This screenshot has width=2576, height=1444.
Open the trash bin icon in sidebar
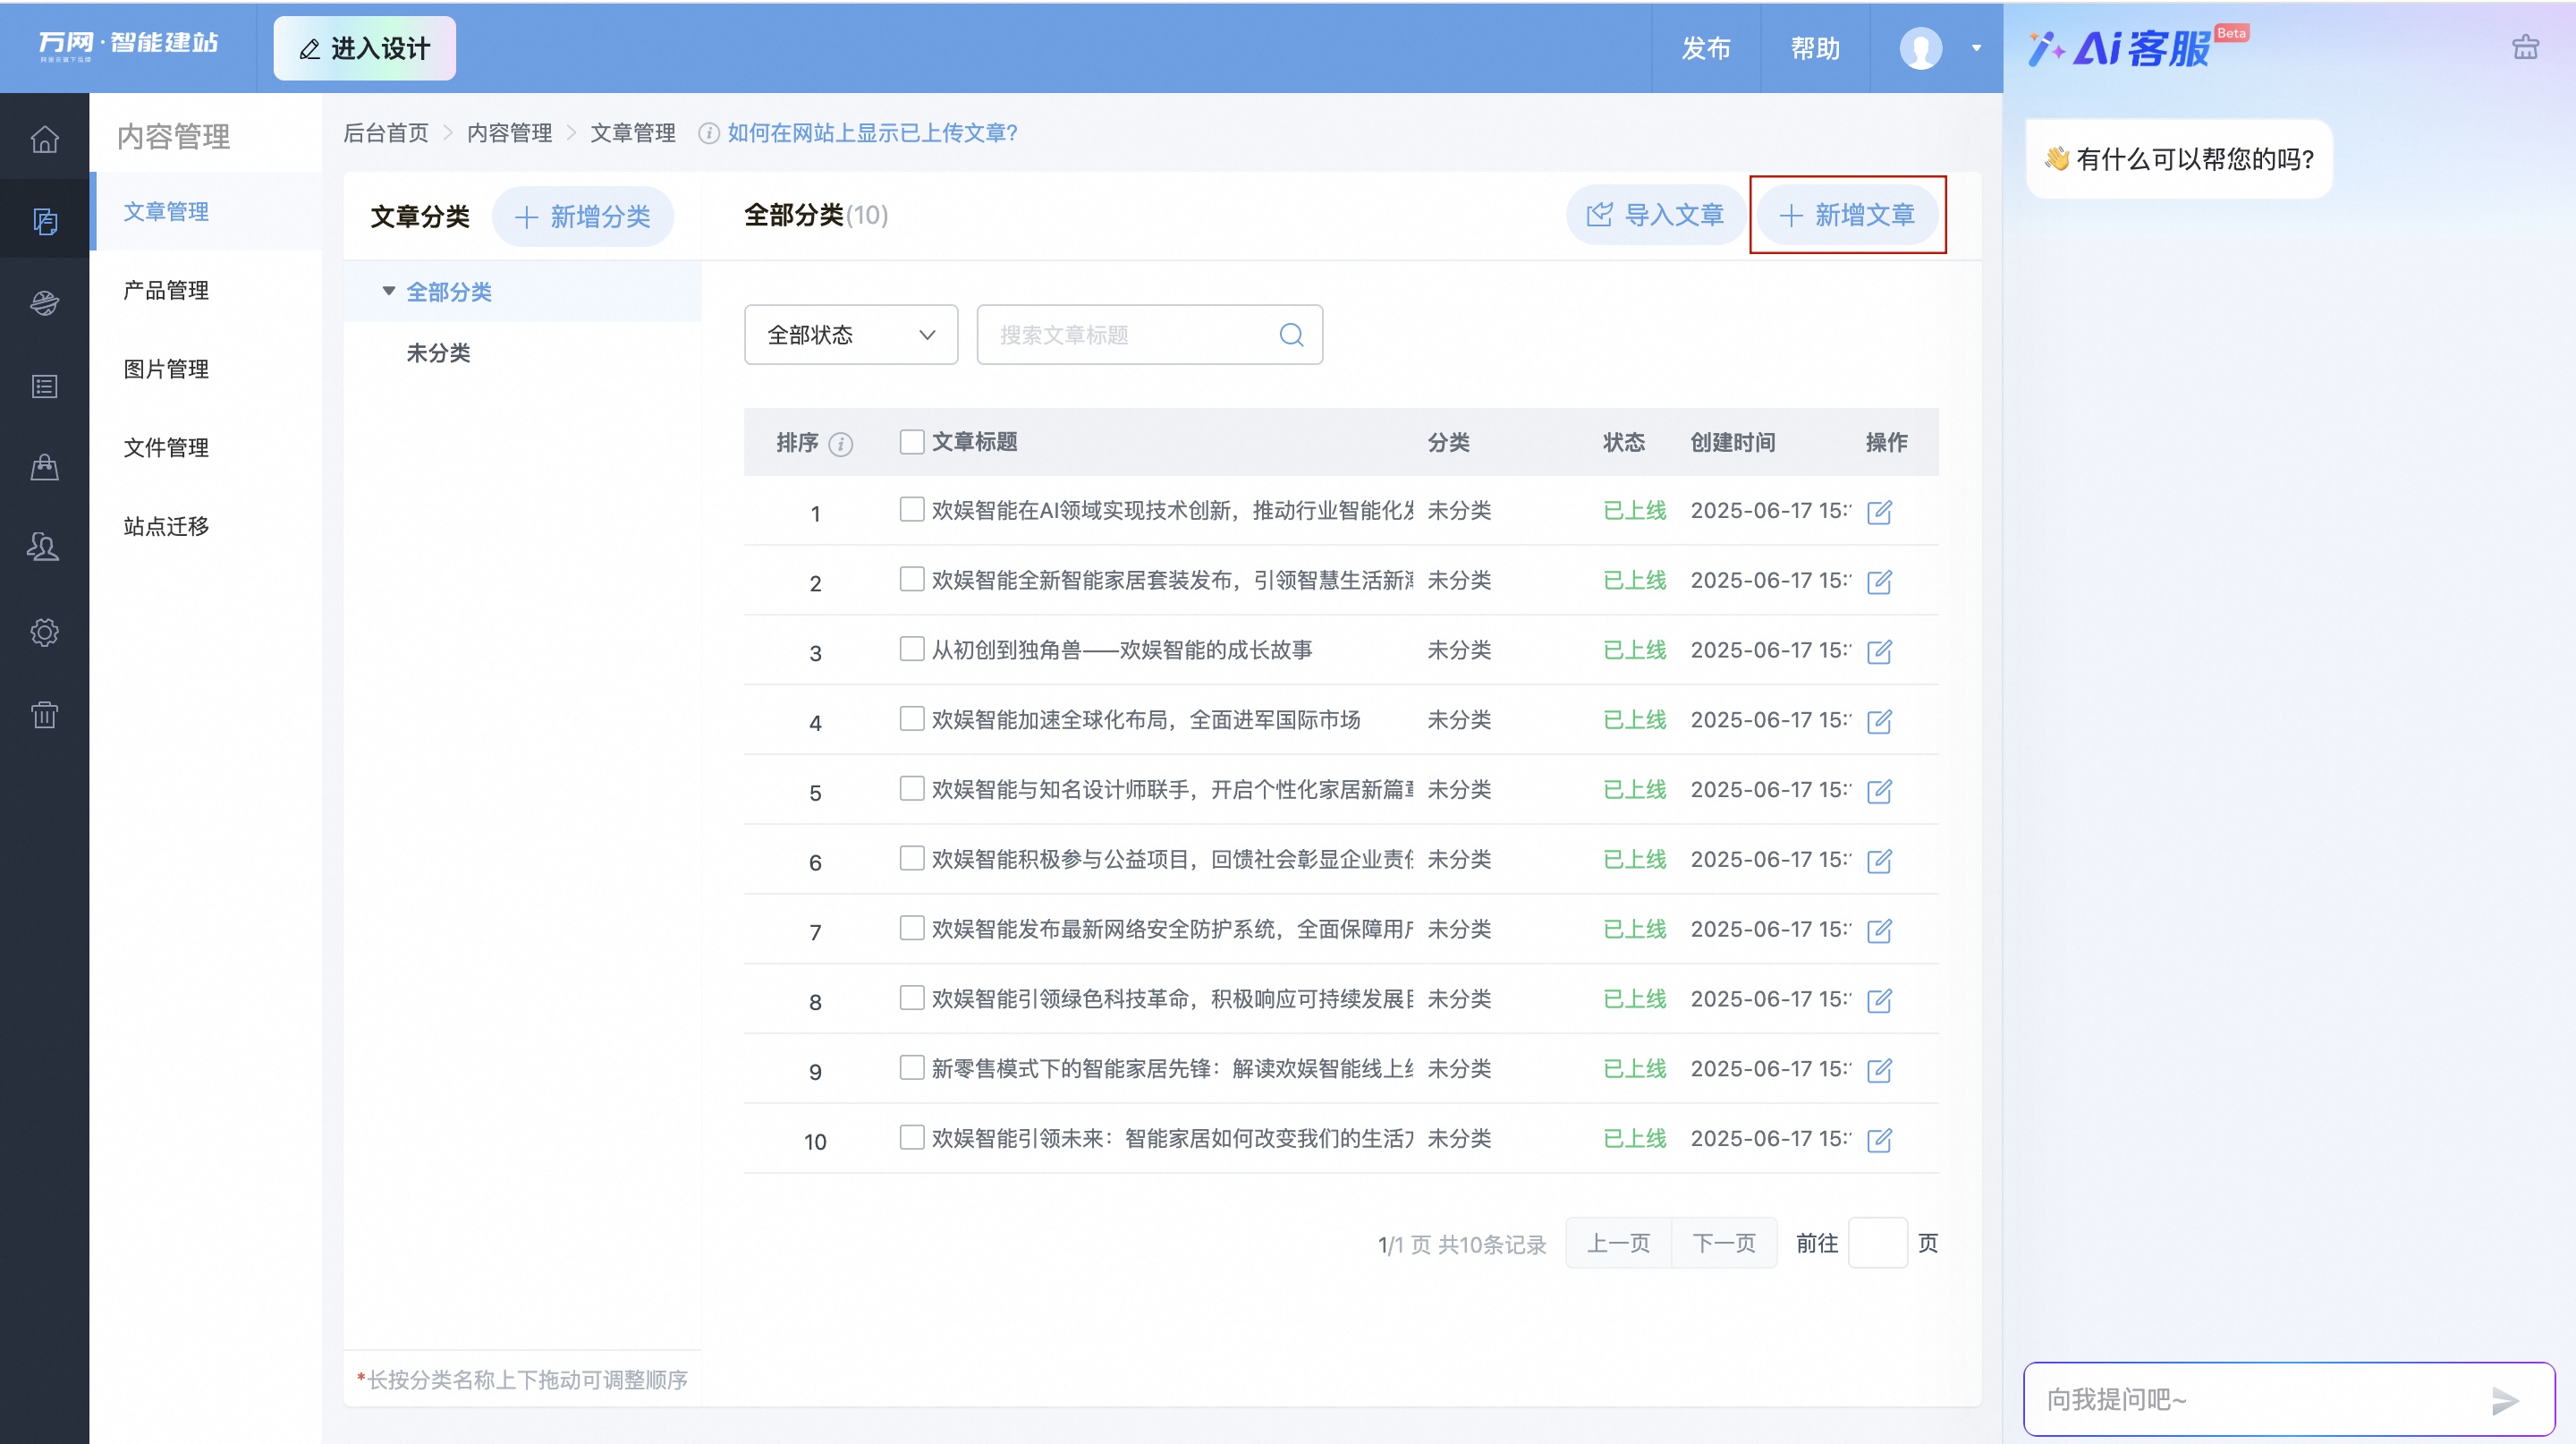[x=44, y=714]
